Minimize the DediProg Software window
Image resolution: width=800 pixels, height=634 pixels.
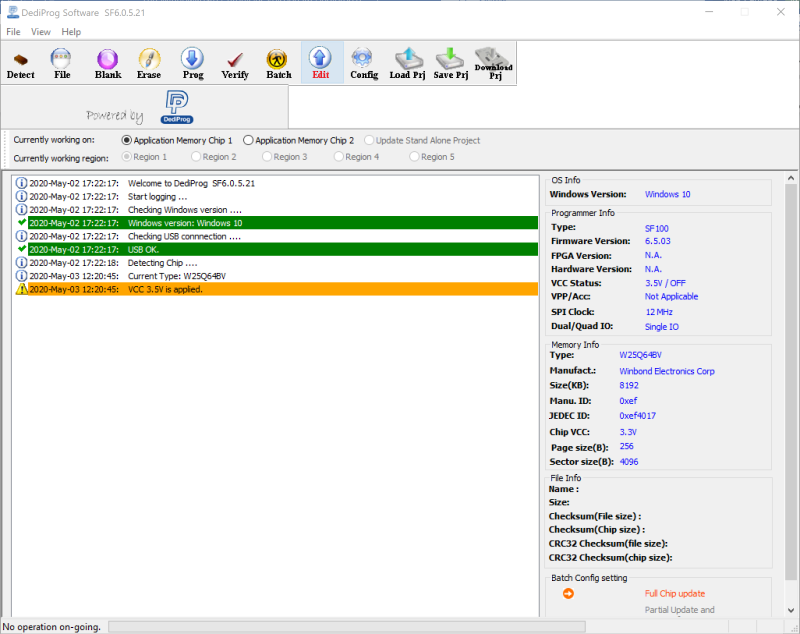(709, 12)
